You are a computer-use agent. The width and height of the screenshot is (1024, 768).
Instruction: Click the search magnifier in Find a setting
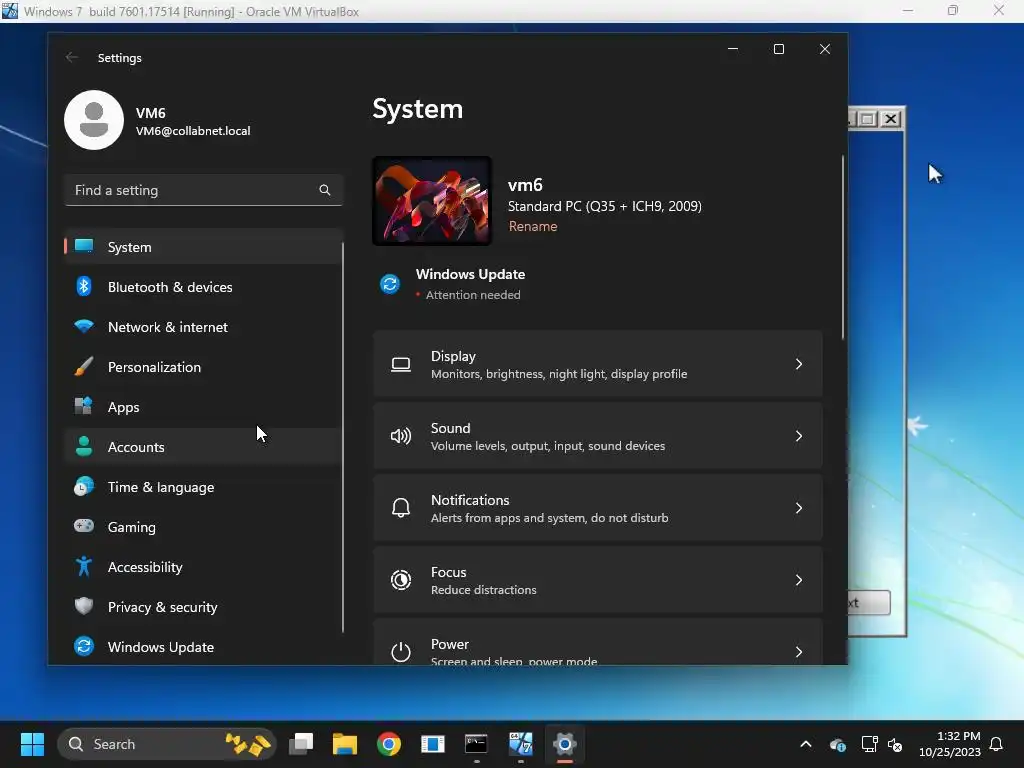pyautogui.click(x=325, y=190)
